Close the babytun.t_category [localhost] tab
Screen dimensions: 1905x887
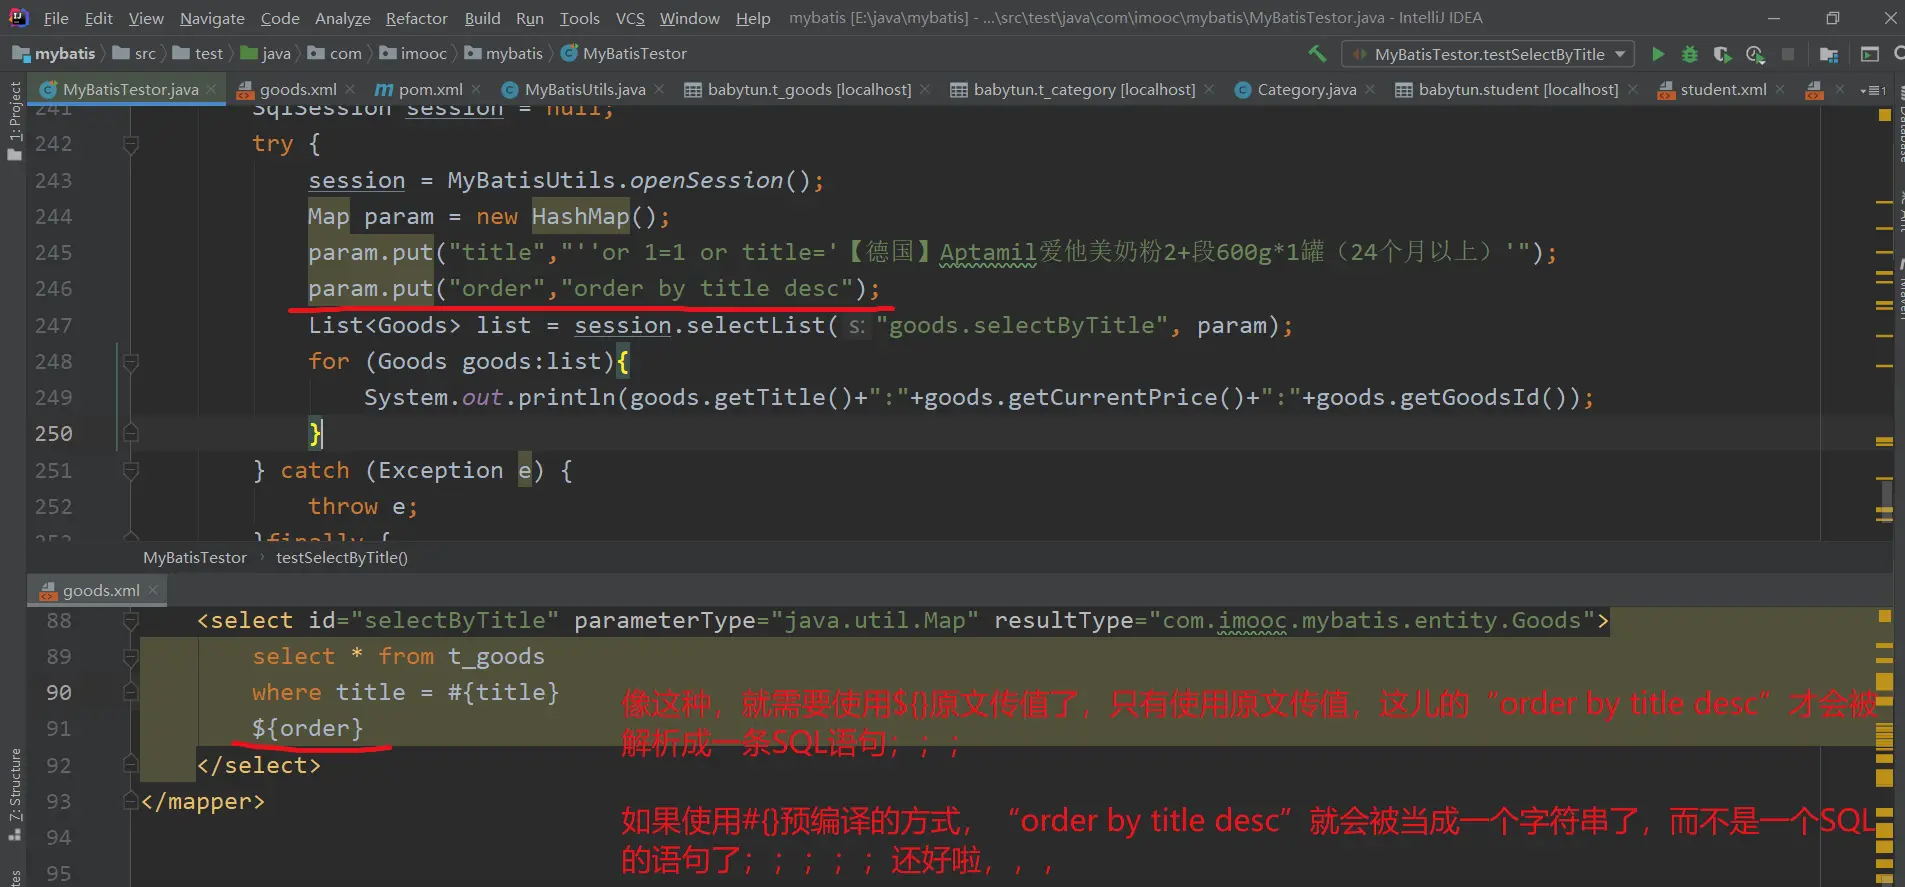[1209, 89]
